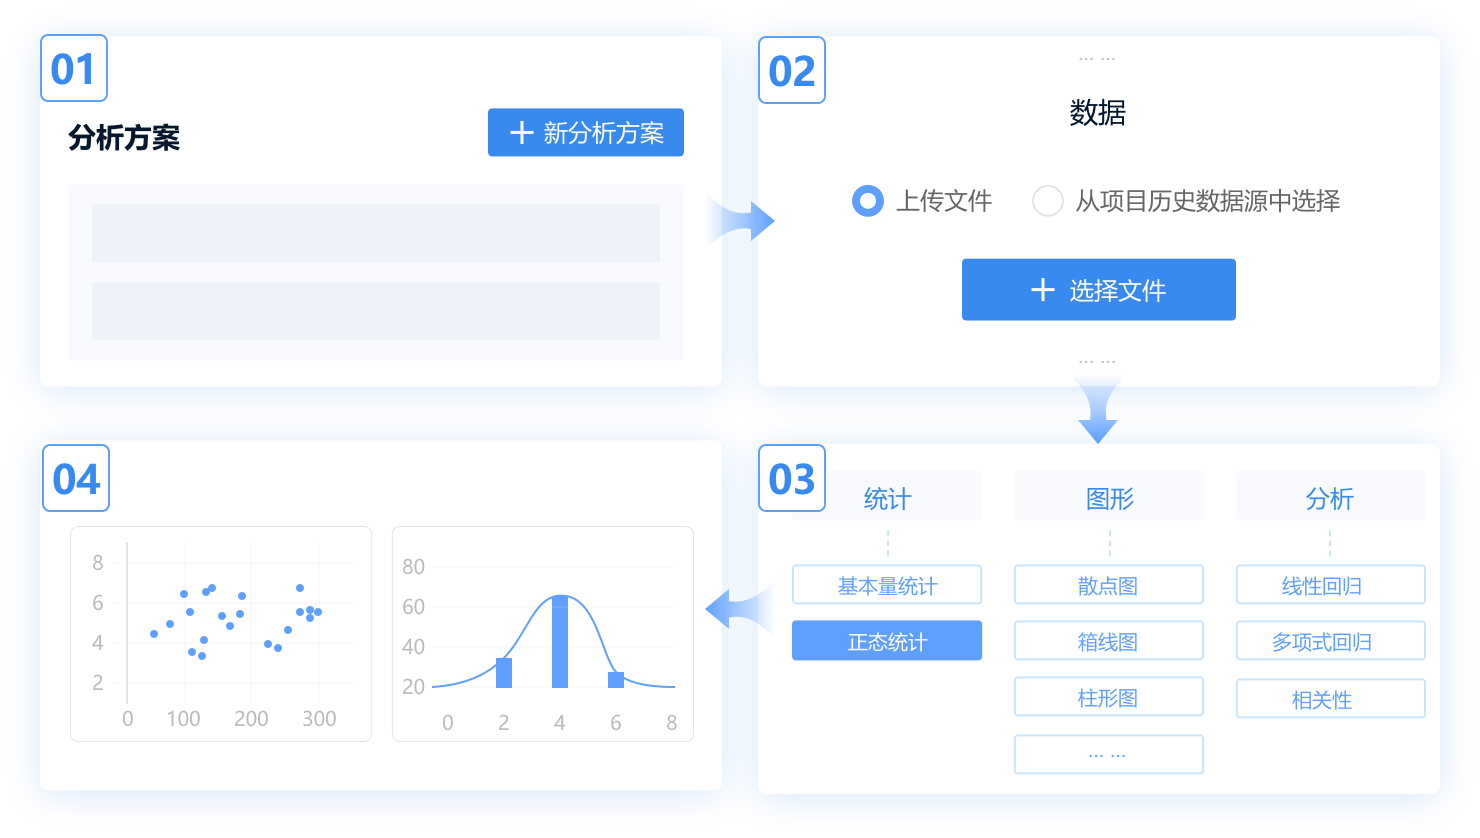Click the 新分析方案 button
Screen dimensions: 1480x838
[x=585, y=133]
